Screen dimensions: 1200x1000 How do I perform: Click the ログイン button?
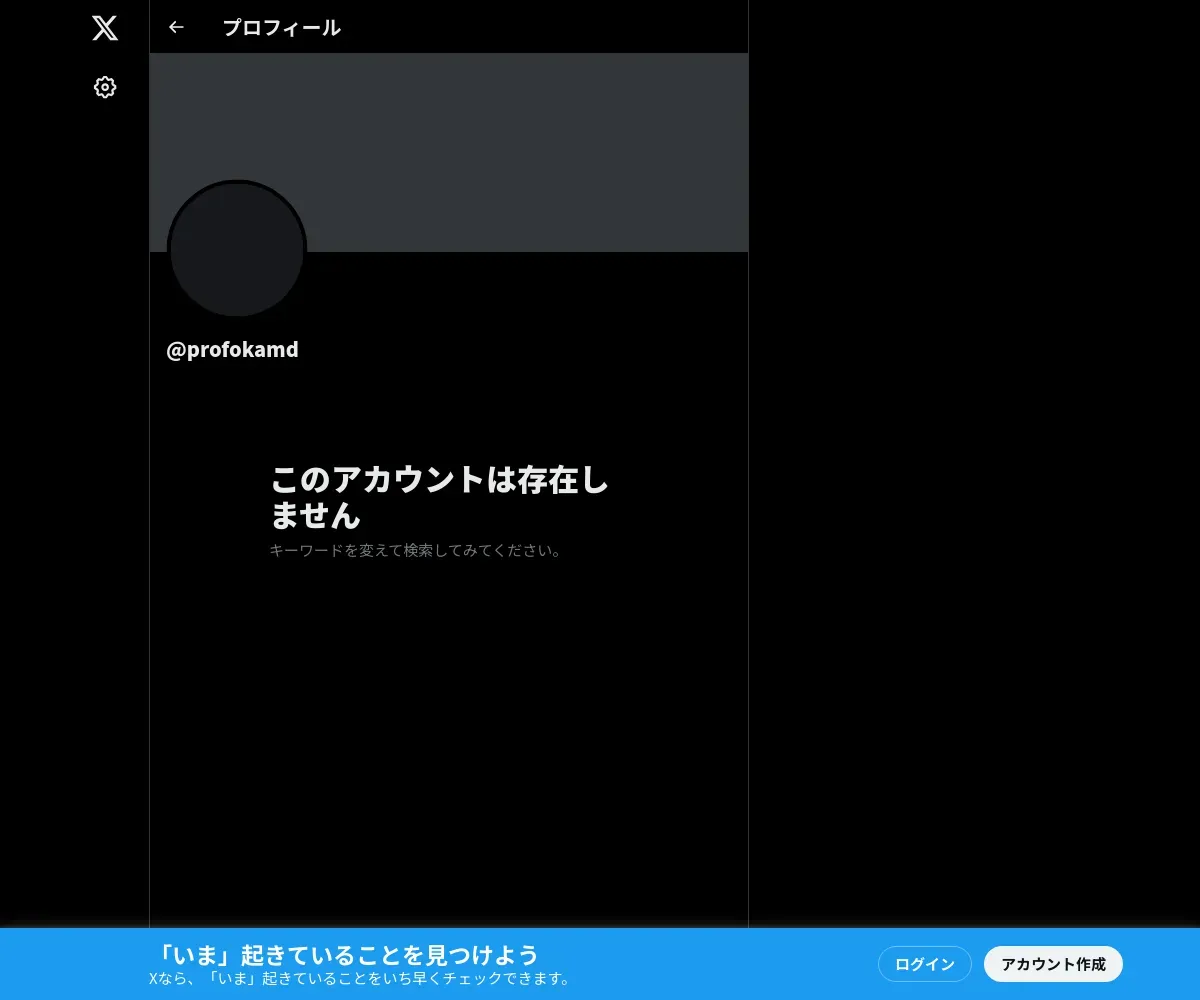point(925,964)
